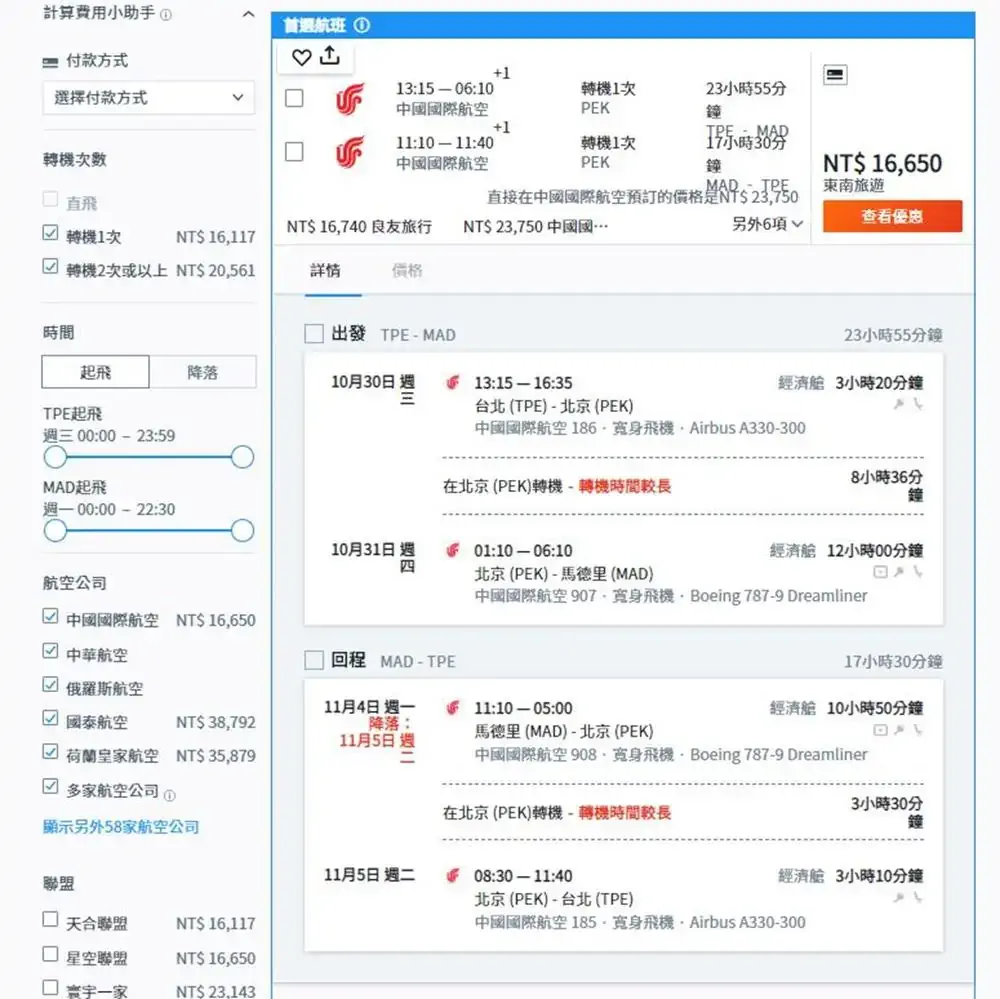Tick the 回程 MAD - TPE checkbox
Image resolution: width=1000 pixels, height=999 pixels.
coord(314,660)
